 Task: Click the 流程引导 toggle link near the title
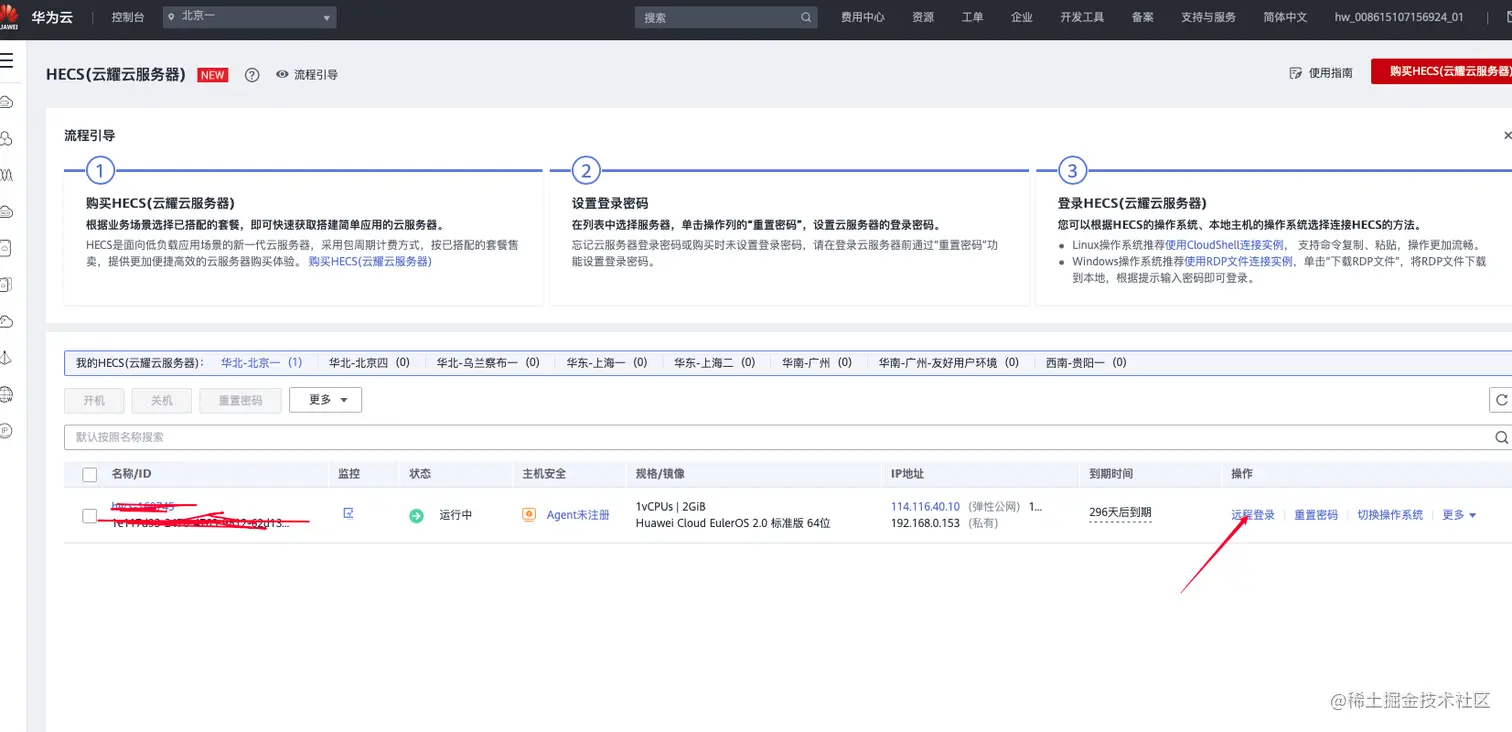[x=316, y=75]
